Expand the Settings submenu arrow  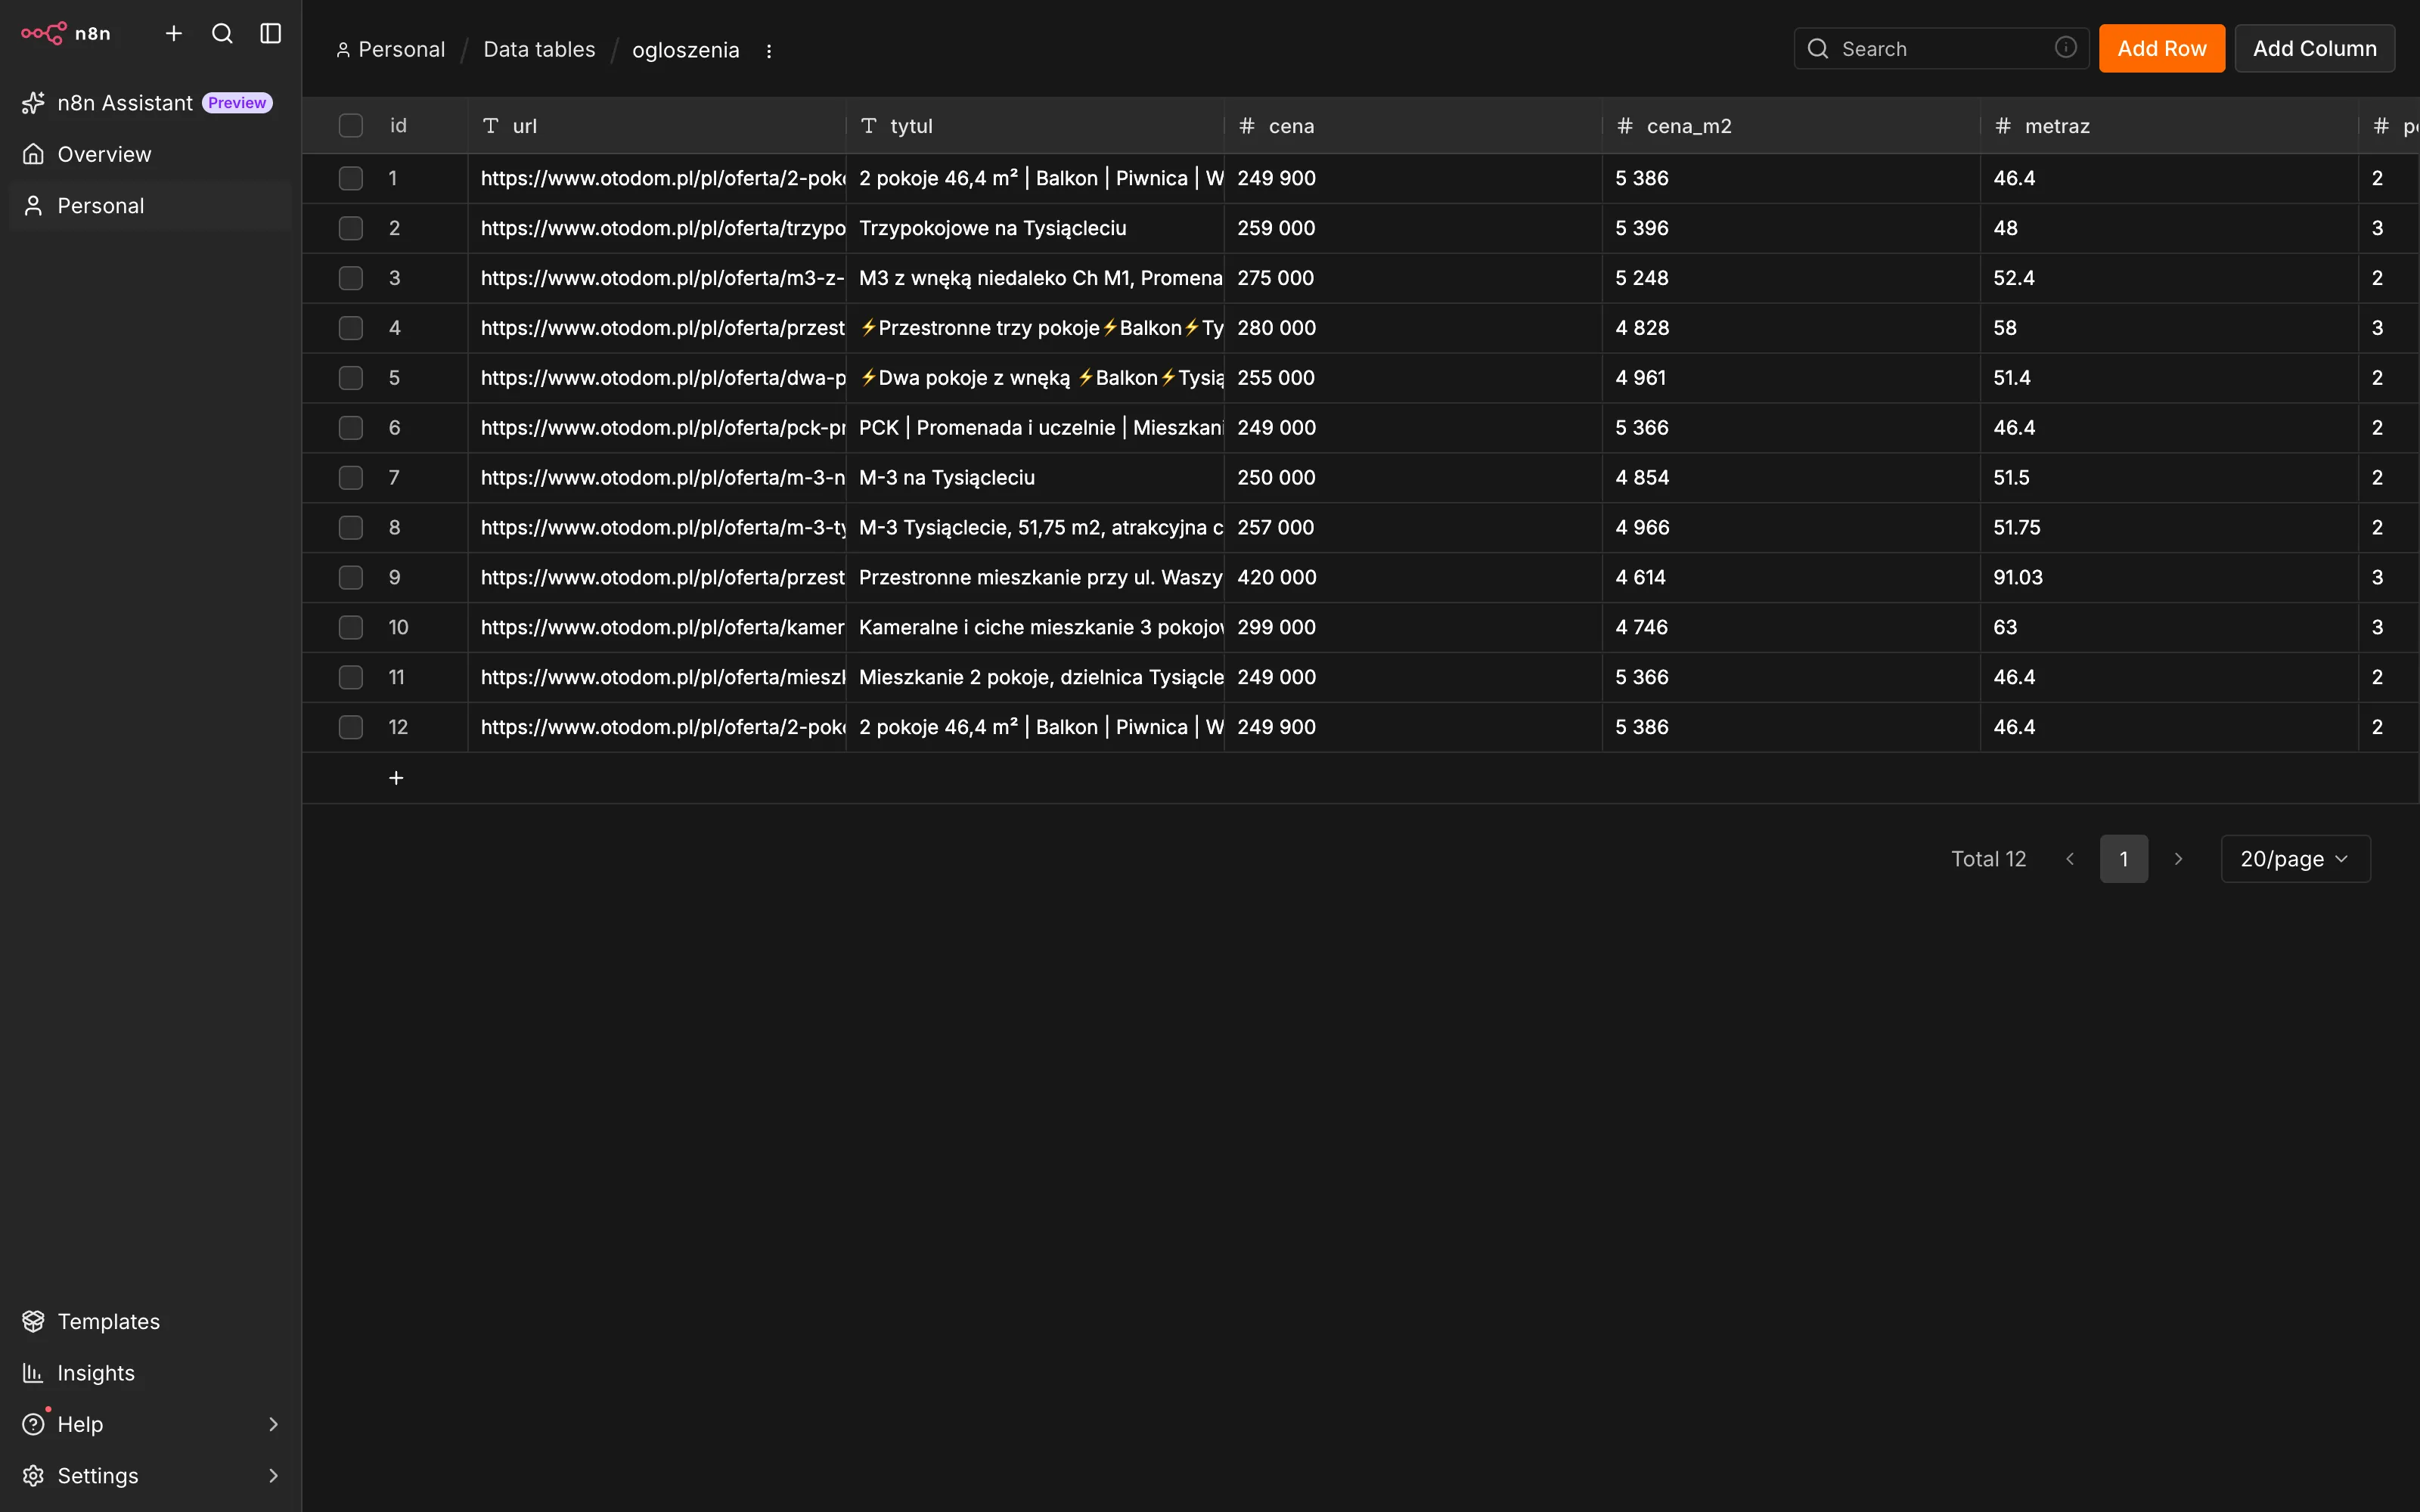coord(273,1476)
